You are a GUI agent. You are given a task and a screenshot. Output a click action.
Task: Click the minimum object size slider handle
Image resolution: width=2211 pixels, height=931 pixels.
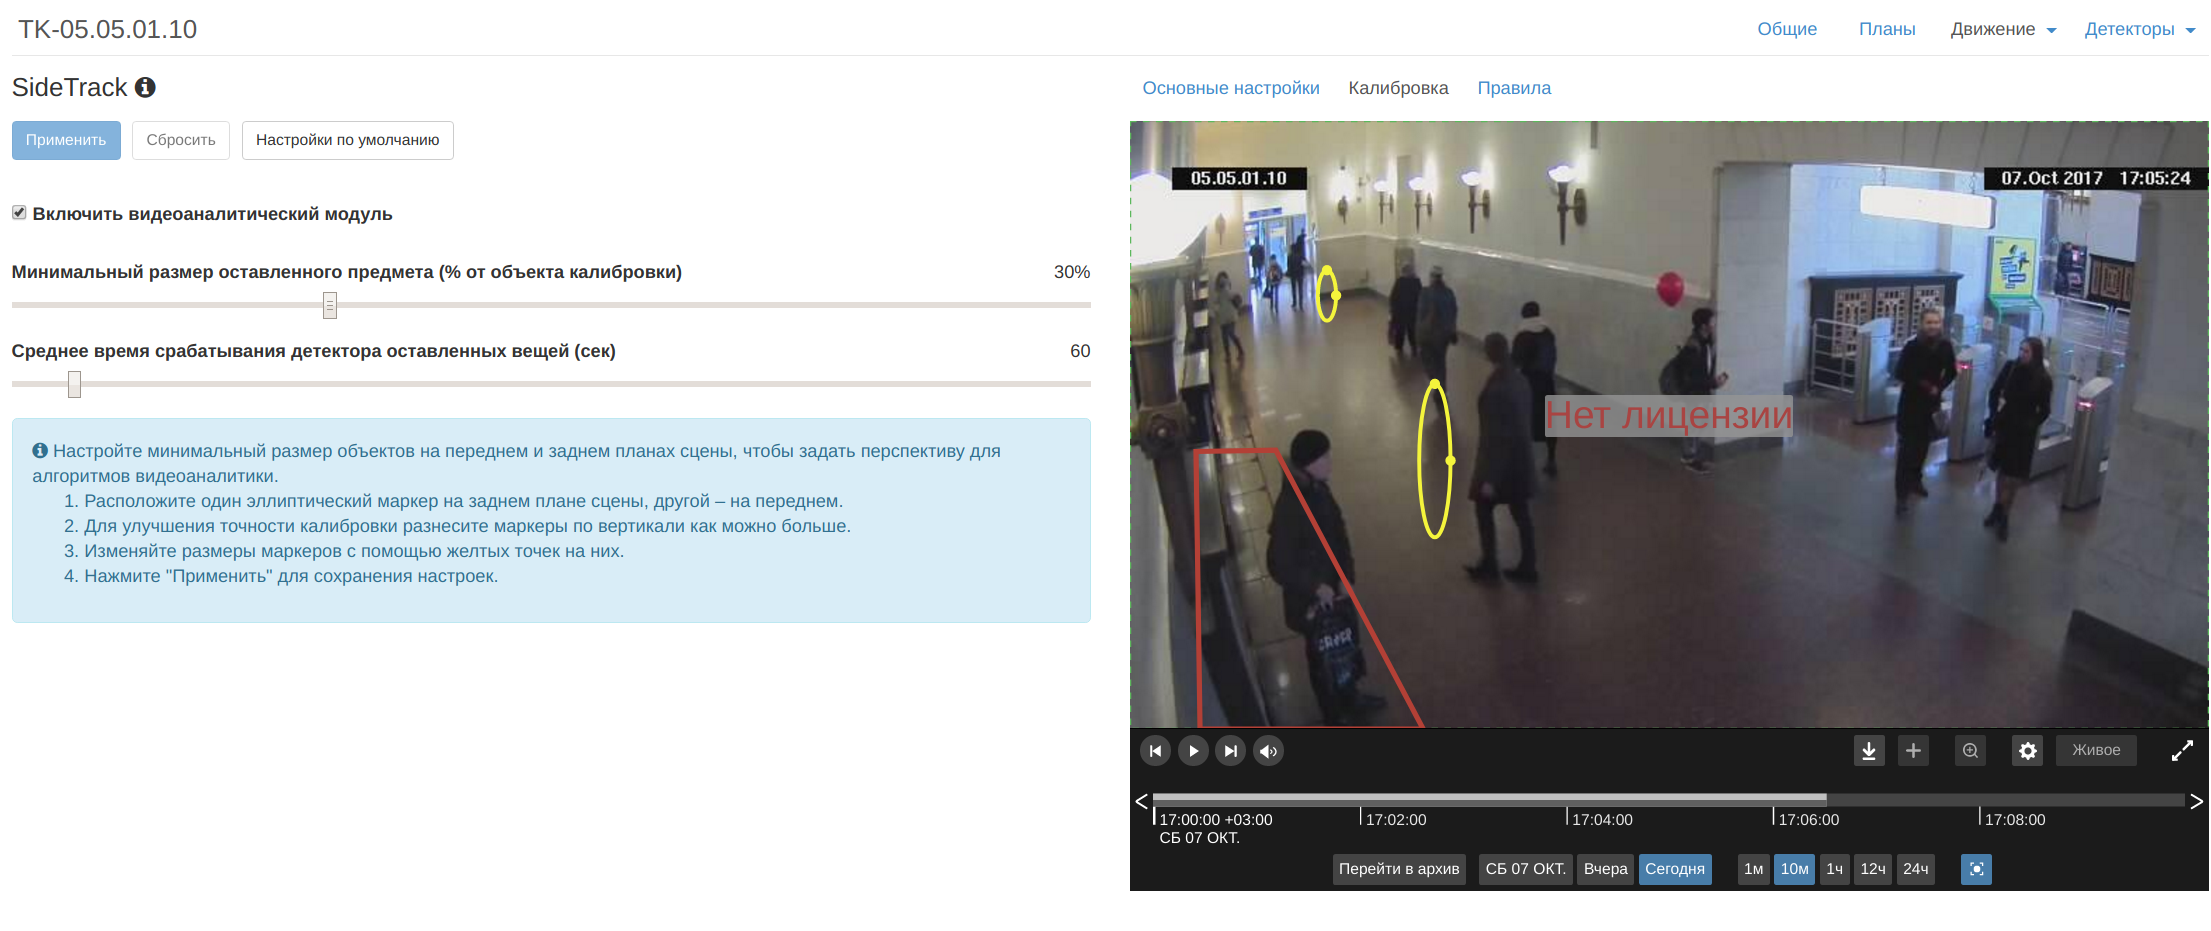[330, 305]
